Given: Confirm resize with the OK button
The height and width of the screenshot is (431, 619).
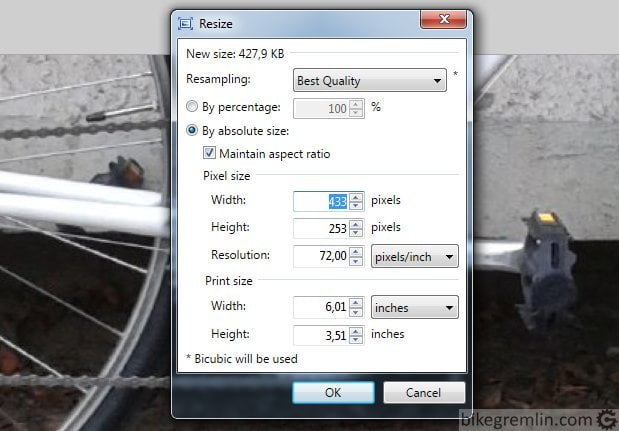Looking at the screenshot, I should (x=333, y=392).
